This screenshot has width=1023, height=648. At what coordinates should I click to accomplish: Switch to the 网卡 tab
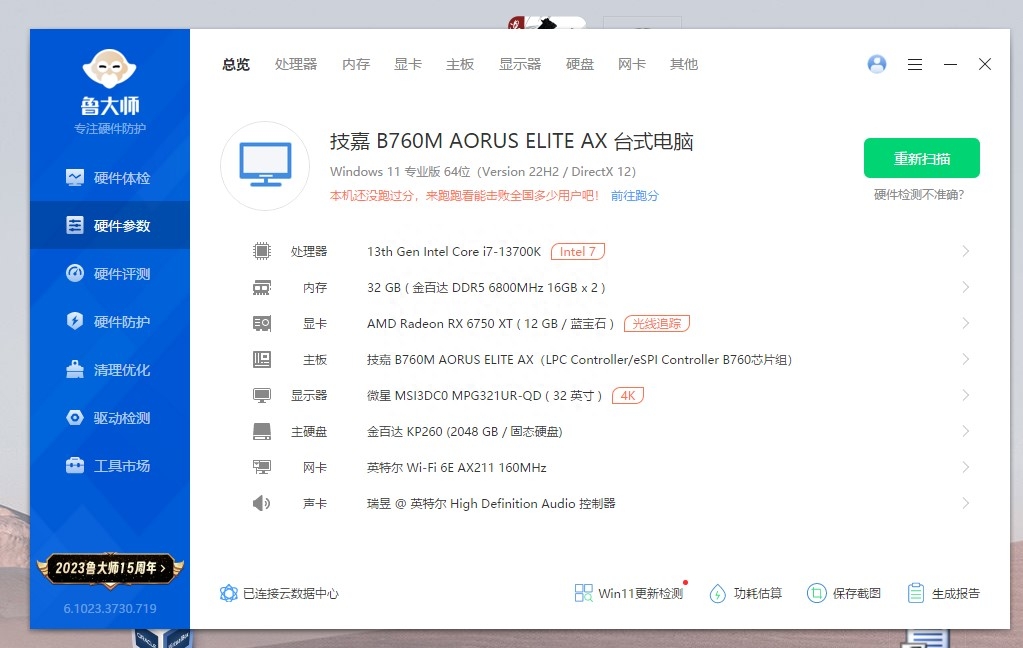pyautogui.click(x=632, y=64)
